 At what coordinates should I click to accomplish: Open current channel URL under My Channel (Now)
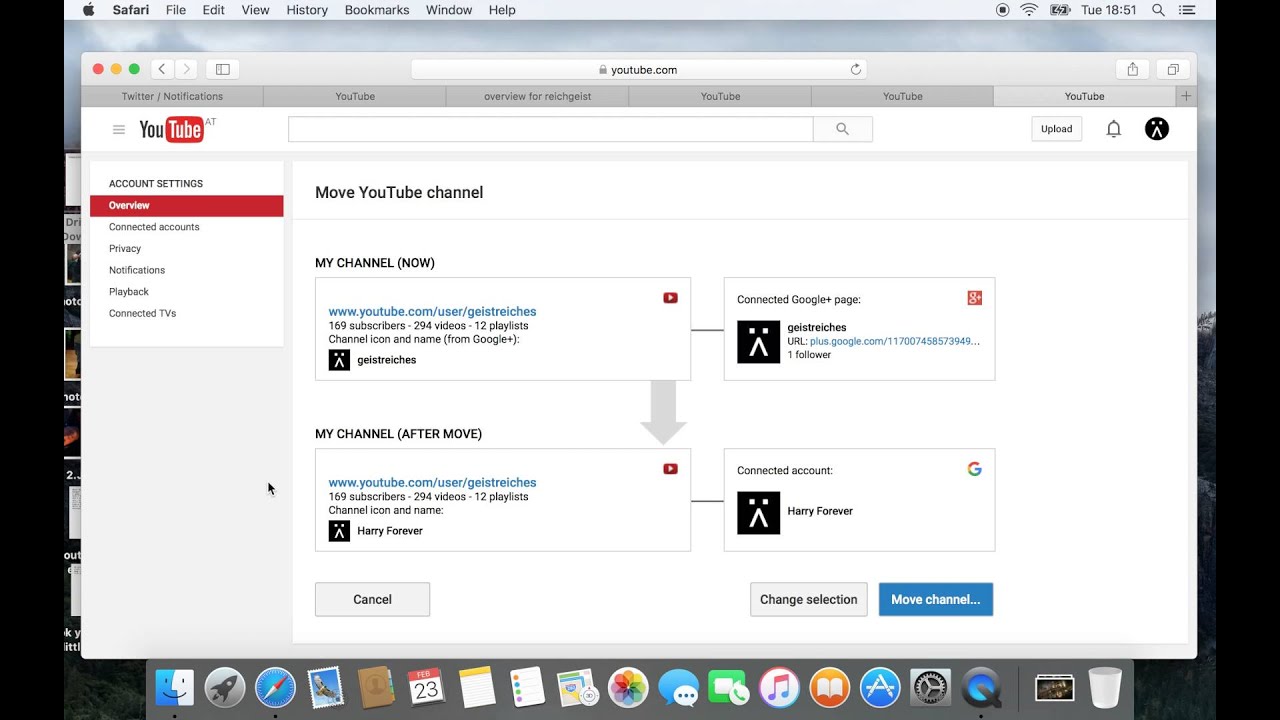432,312
